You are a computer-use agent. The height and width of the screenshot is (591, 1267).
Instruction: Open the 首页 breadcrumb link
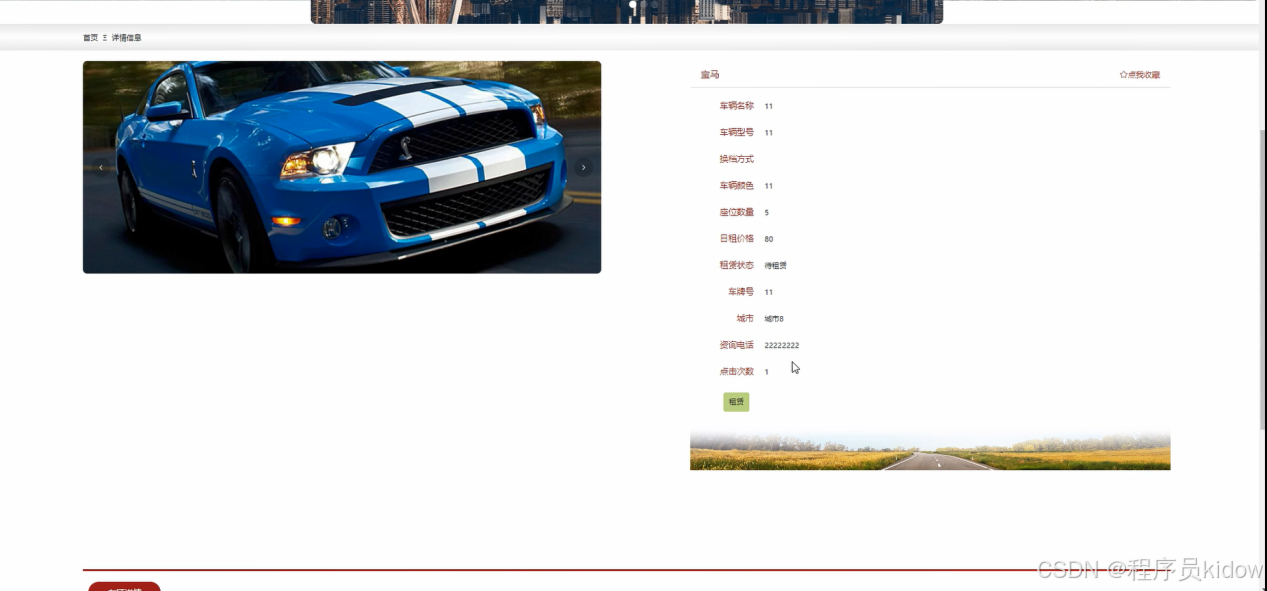click(90, 38)
